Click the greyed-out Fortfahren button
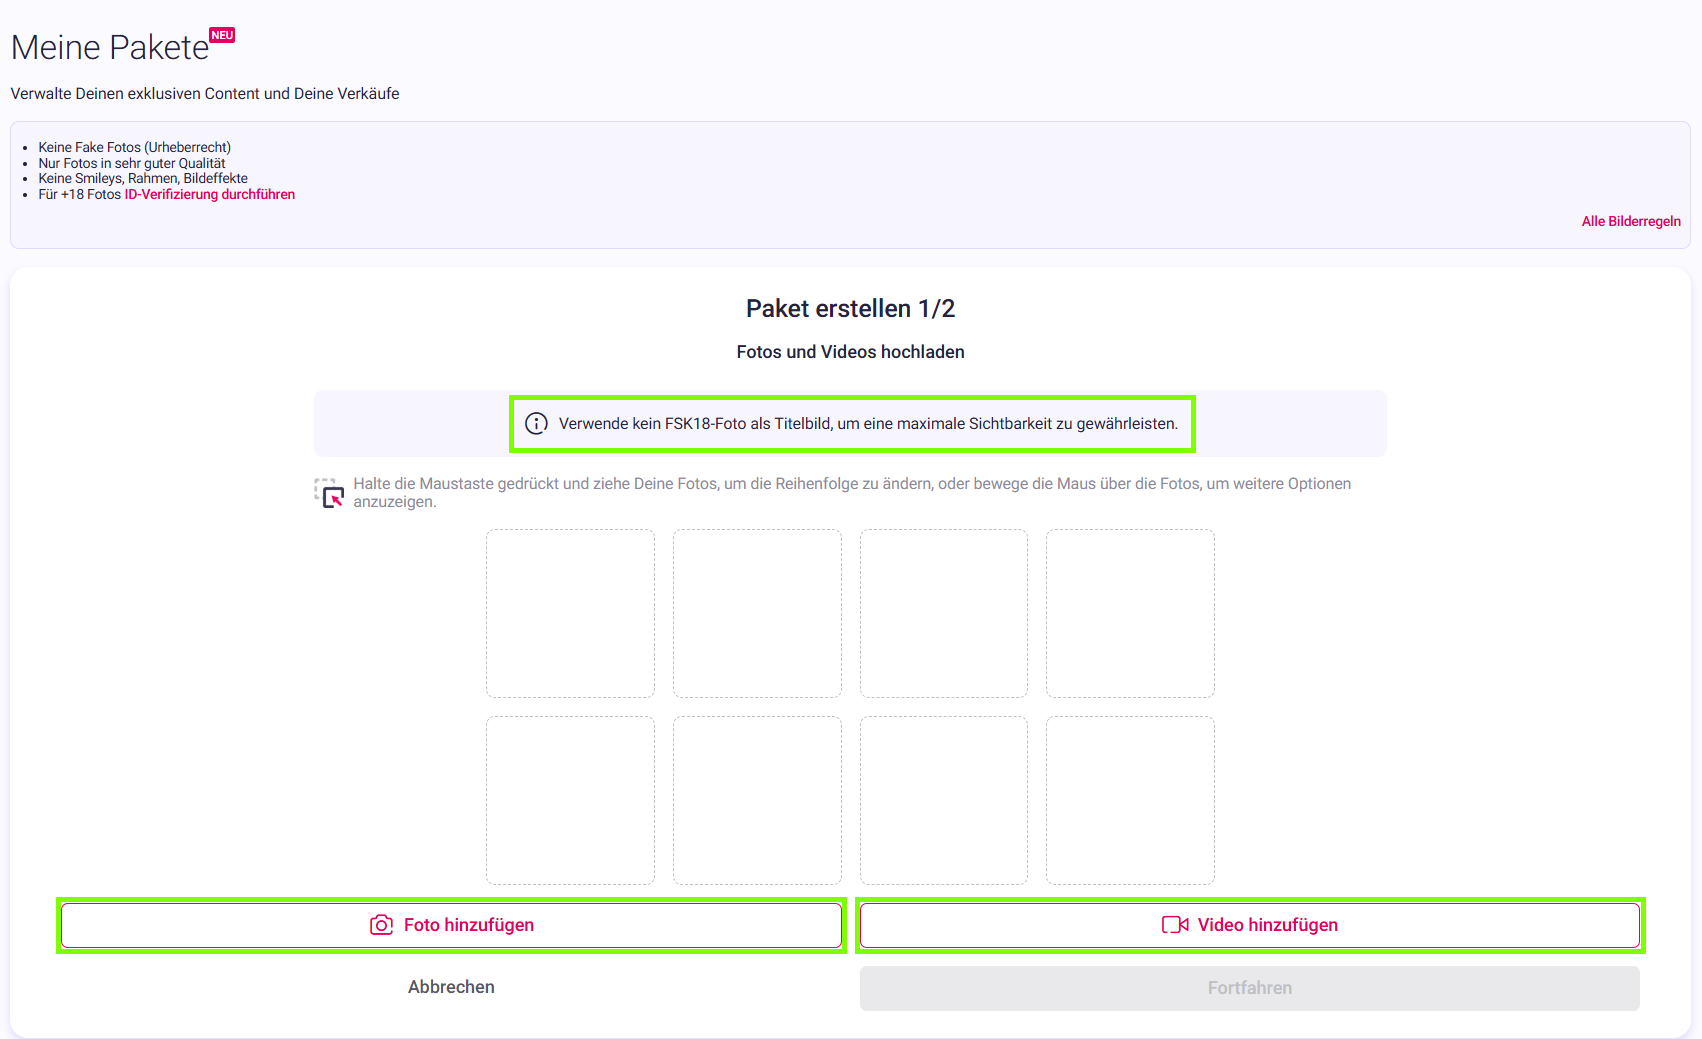The image size is (1702, 1039). click(x=1250, y=988)
